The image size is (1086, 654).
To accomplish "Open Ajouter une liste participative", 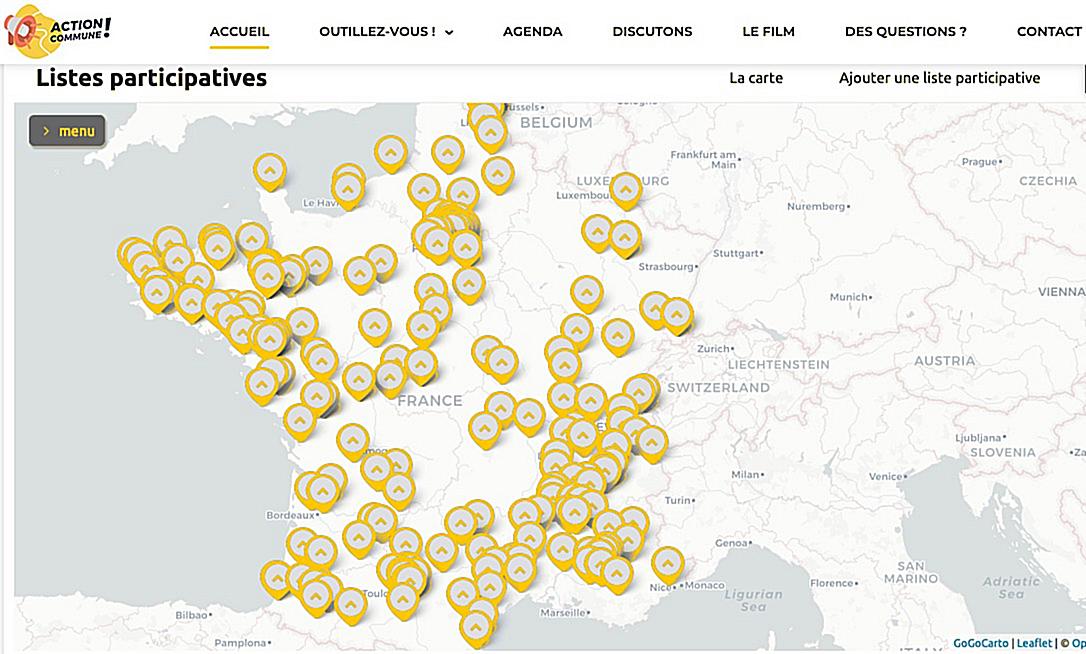I will 940,77.
